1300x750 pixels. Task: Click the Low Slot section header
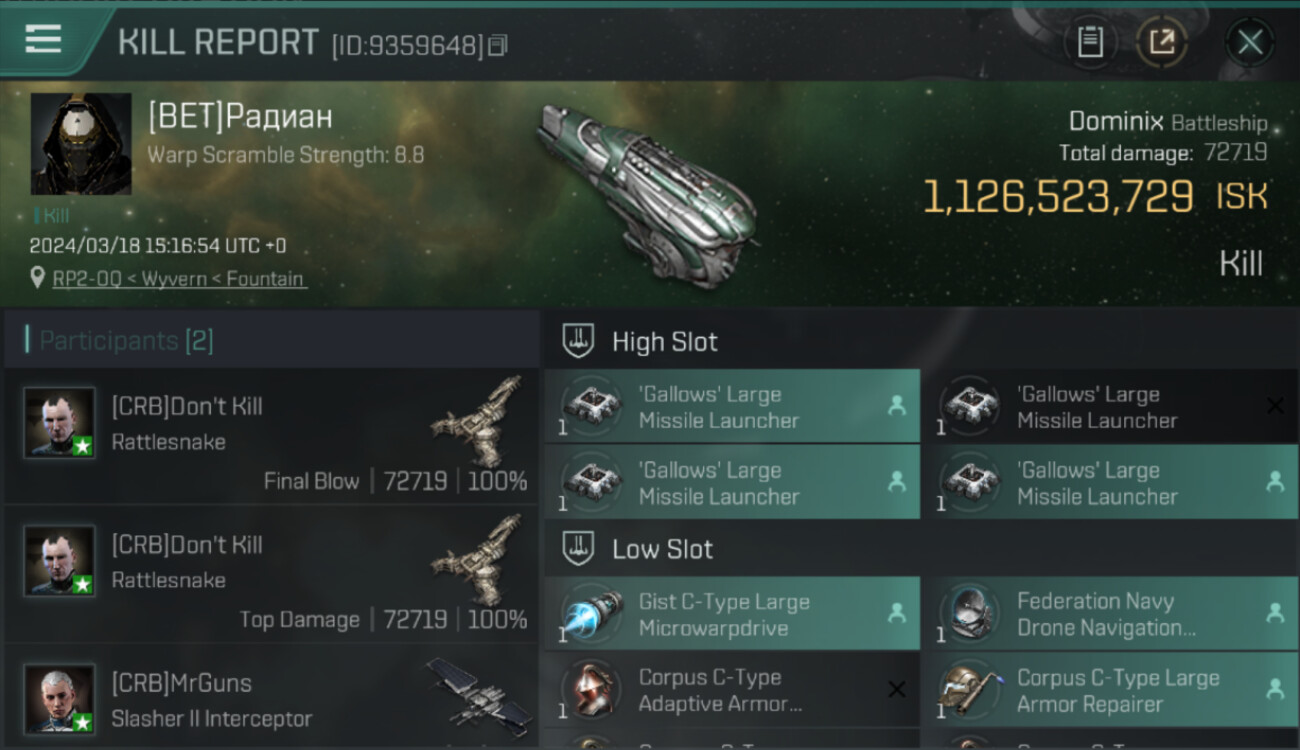coord(662,549)
